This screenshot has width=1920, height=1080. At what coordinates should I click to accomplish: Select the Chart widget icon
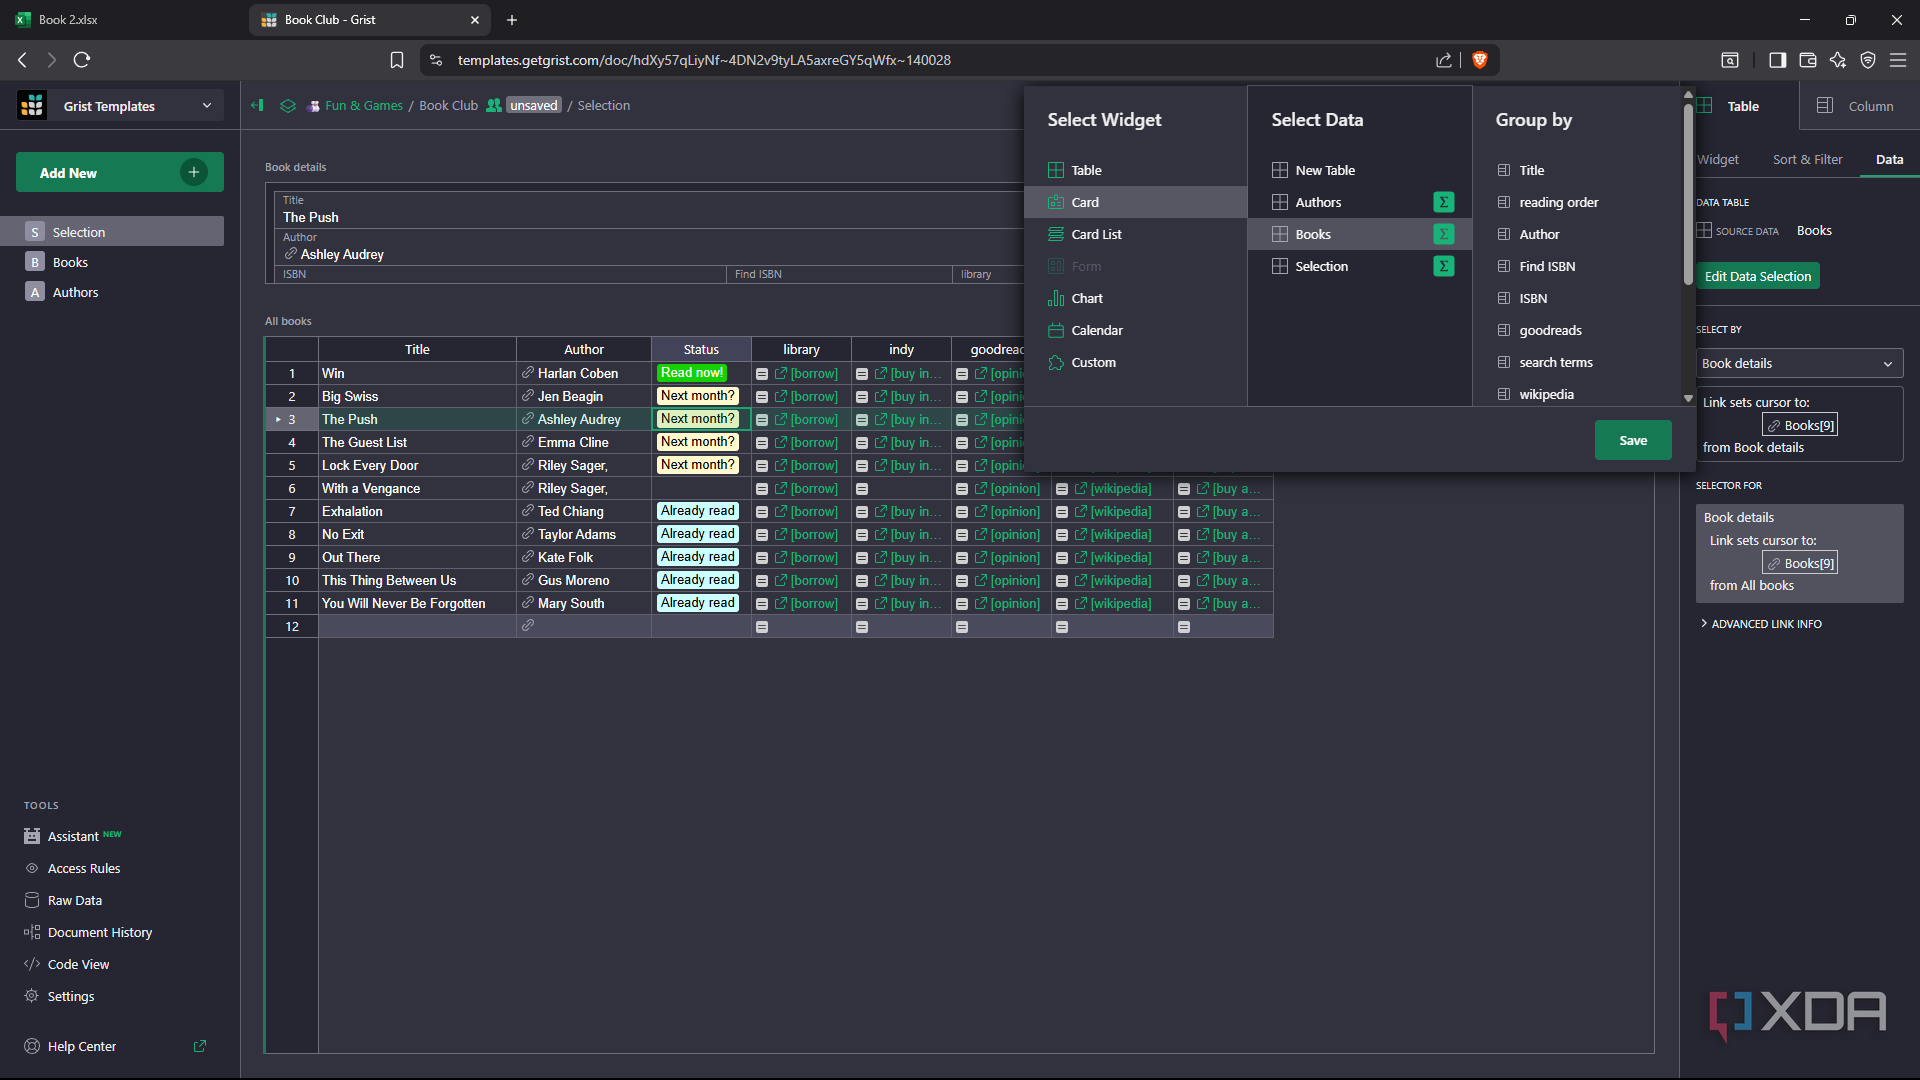coord(1055,298)
